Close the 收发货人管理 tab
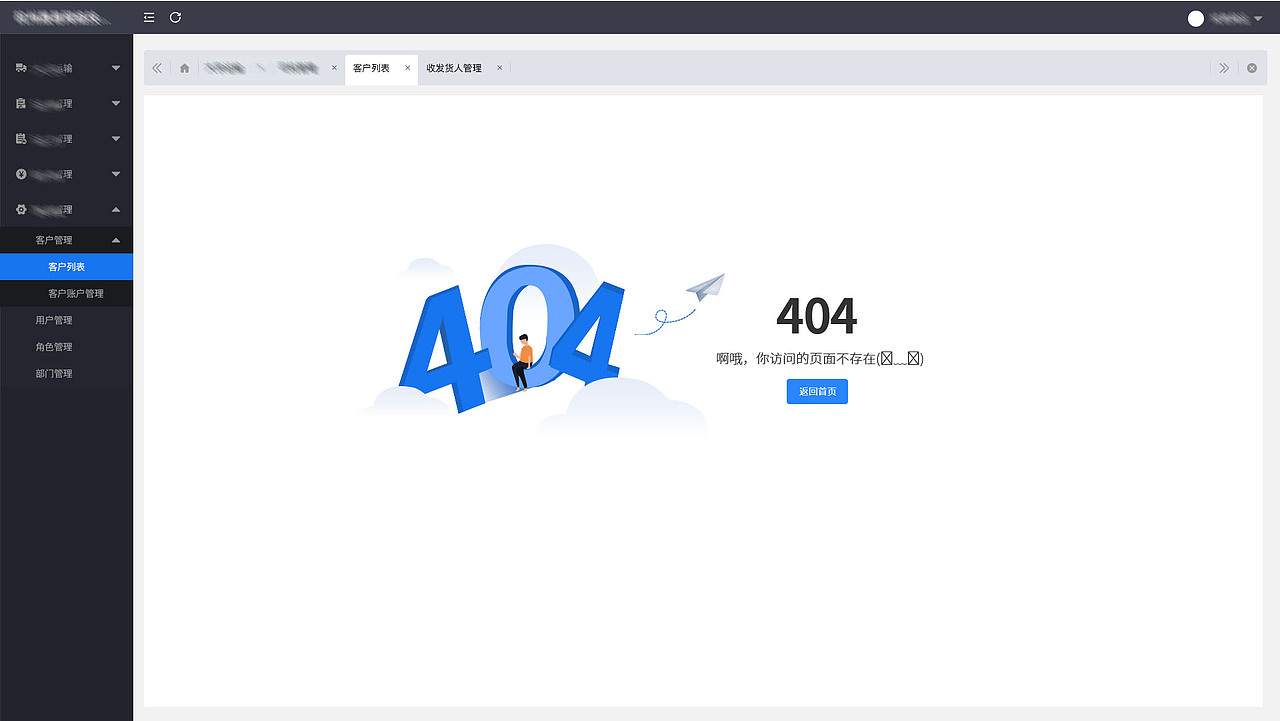Screen dimensions: 1280x721 499,68
